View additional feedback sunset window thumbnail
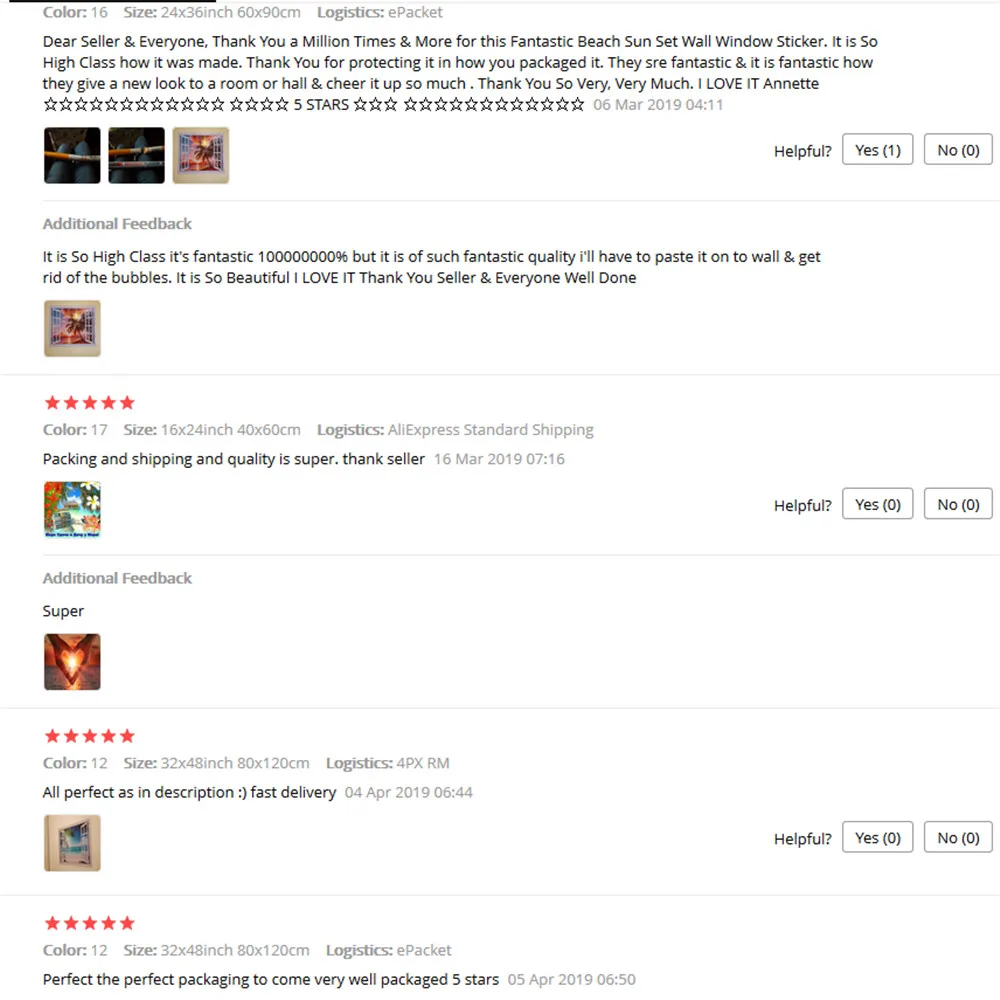 72,328
